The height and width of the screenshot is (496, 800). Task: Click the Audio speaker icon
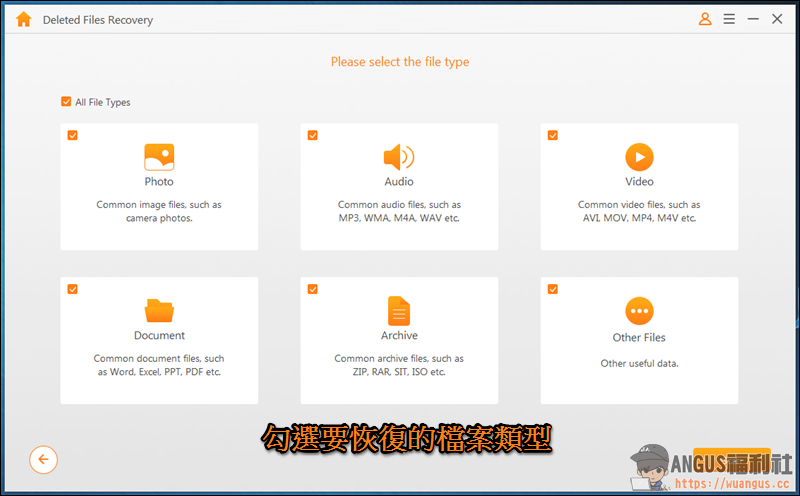(399, 157)
